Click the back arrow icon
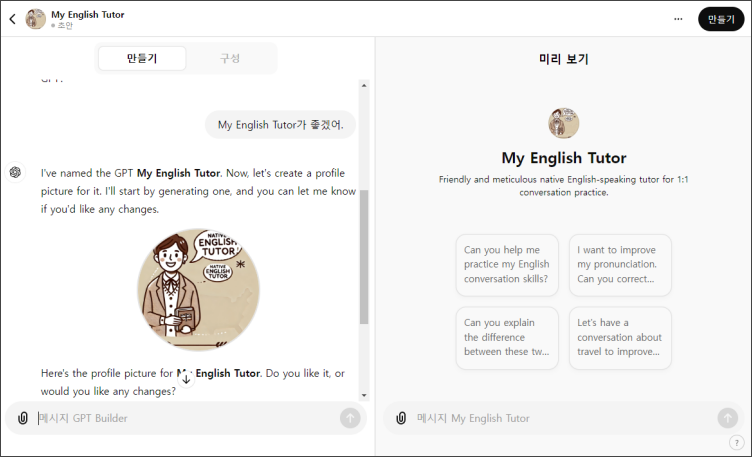Screen dimensions: 752x457 (12, 19)
